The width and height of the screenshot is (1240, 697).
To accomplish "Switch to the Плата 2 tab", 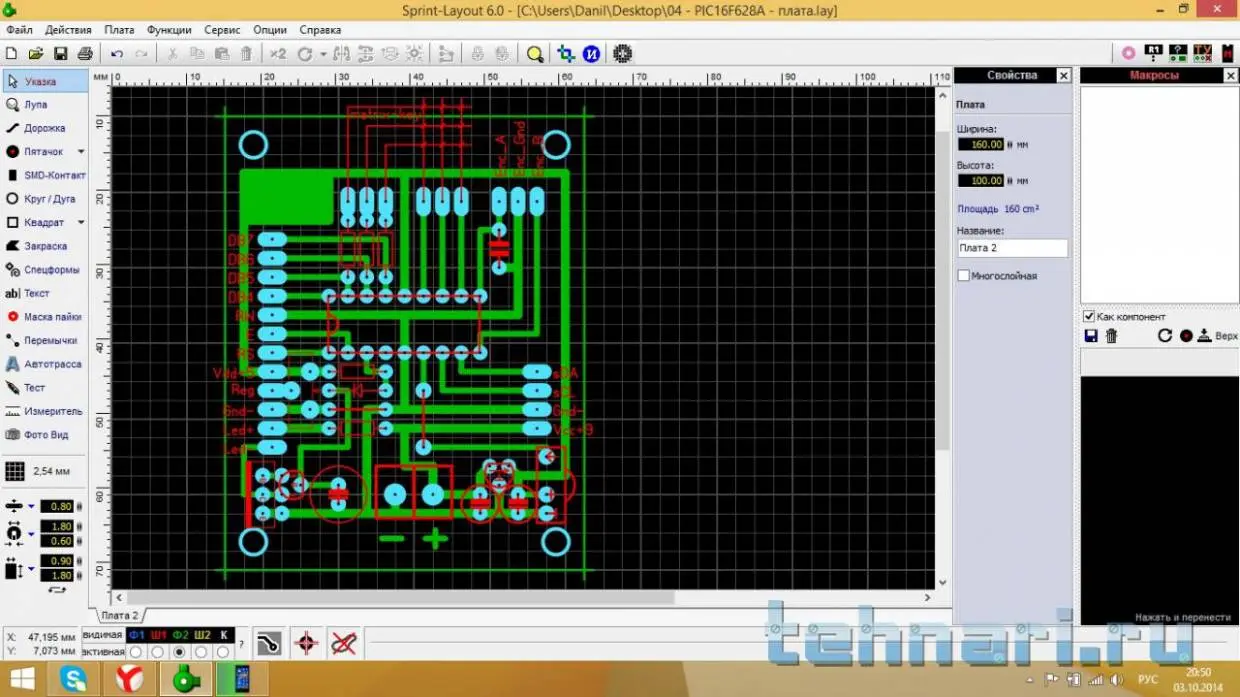I will point(120,615).
